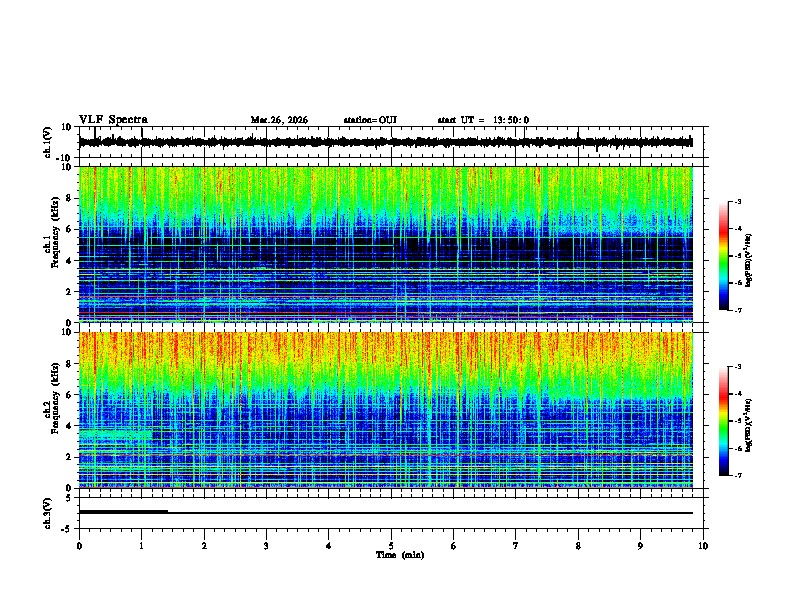
Task: Click time axis tick label "6"
Action: [454, 546]
